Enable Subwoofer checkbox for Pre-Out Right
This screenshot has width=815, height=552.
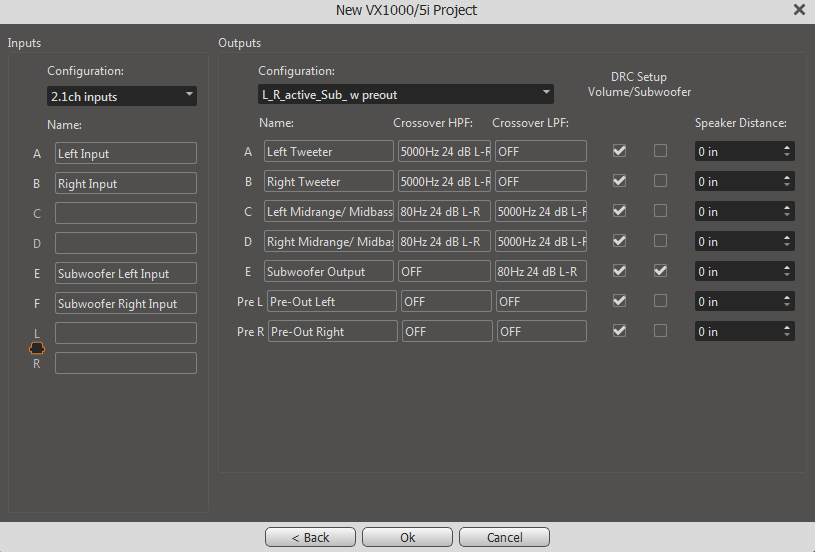pyautogui.click(x=660, y=331)
